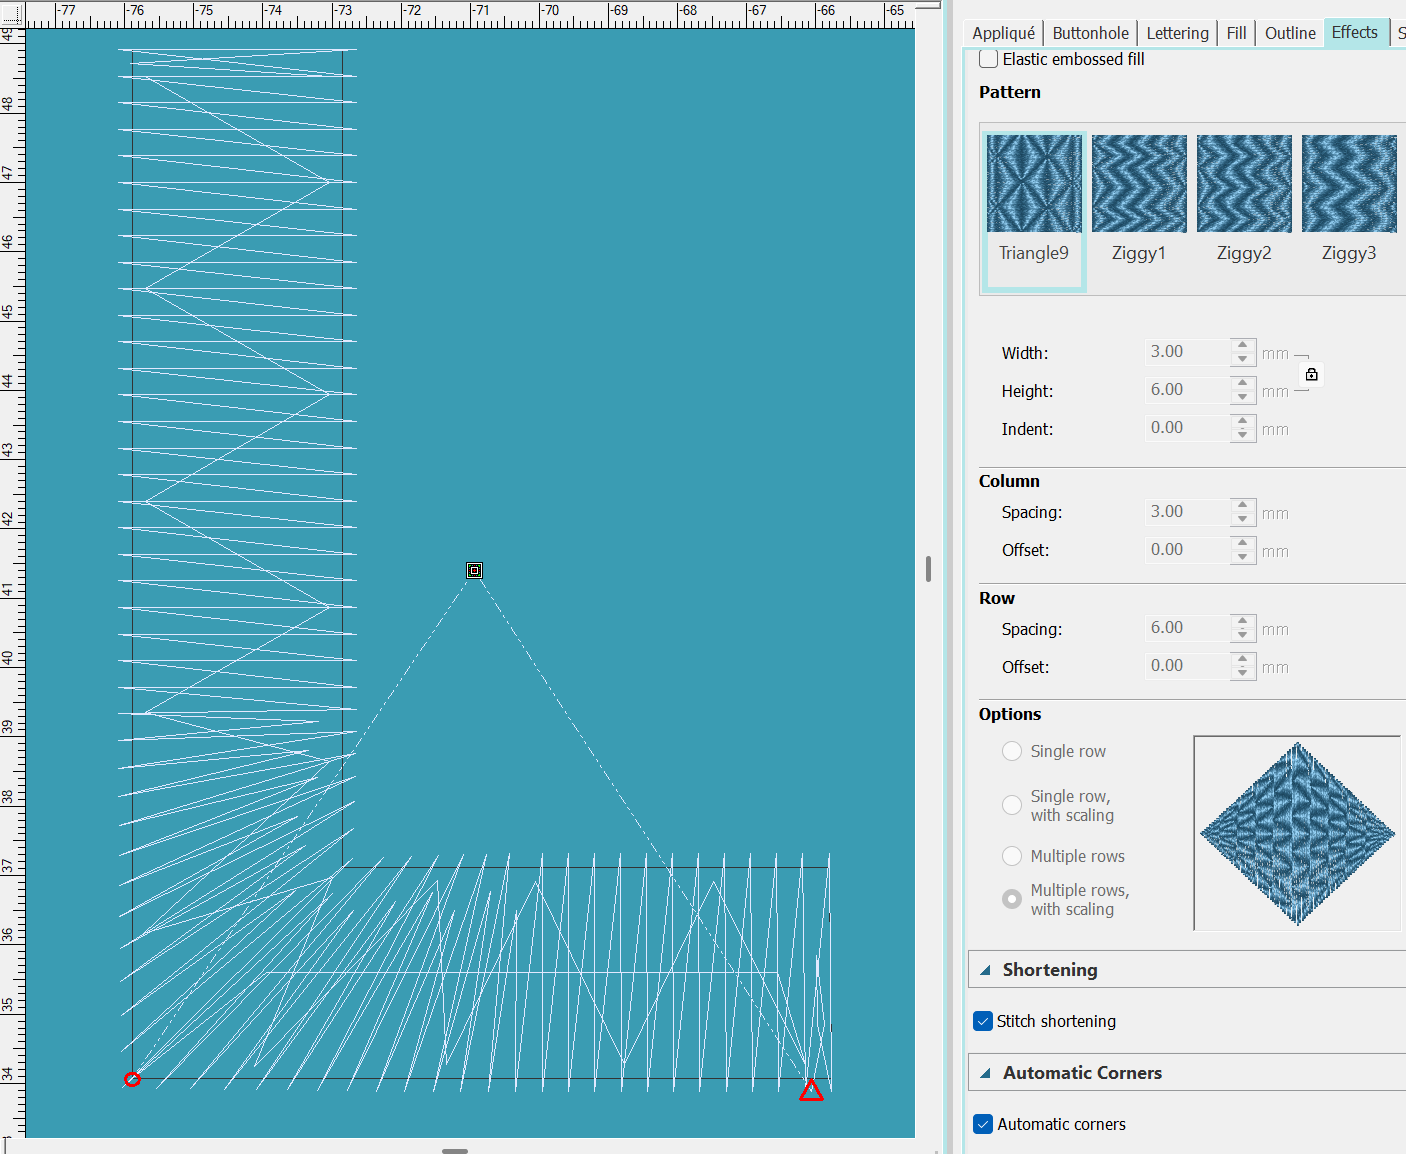Image resolution: width=1406 pixels, height=1154 pixels.
Task: Switch to the Buttonhole tab
Action: click(1090, 33)
